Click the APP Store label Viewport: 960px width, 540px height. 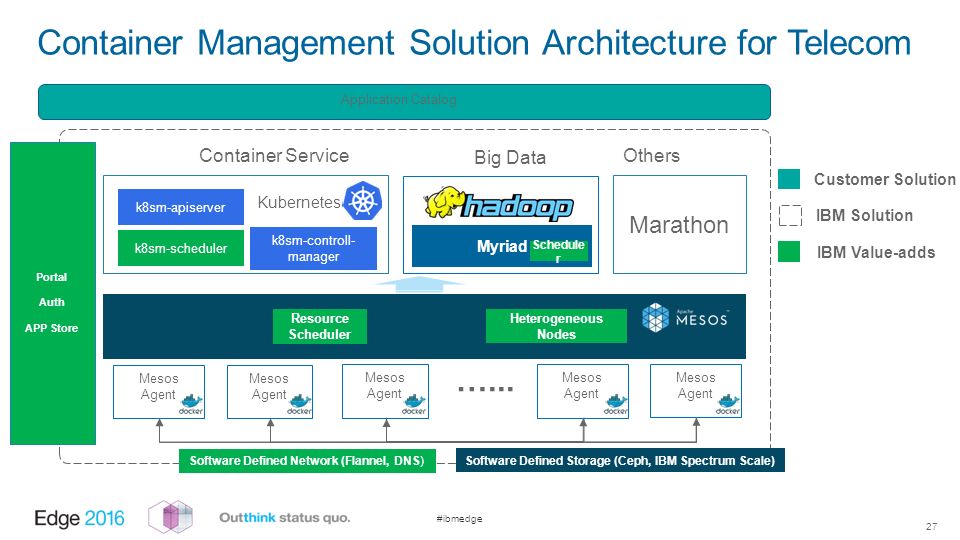click(51, 328)
